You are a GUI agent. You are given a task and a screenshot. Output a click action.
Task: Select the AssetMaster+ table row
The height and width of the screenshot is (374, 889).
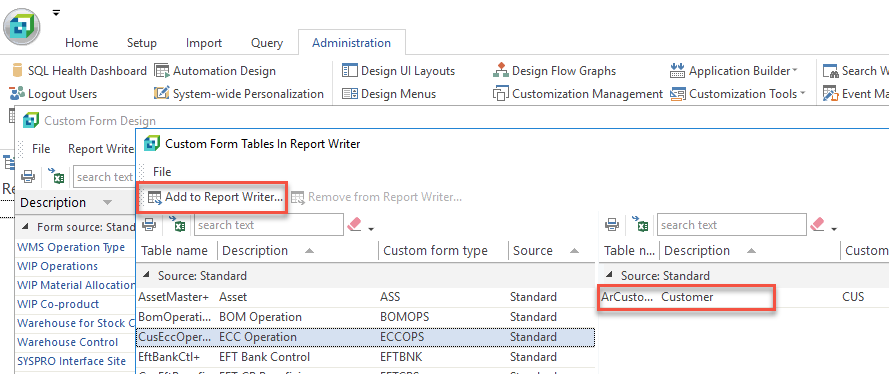pos(365,297)
